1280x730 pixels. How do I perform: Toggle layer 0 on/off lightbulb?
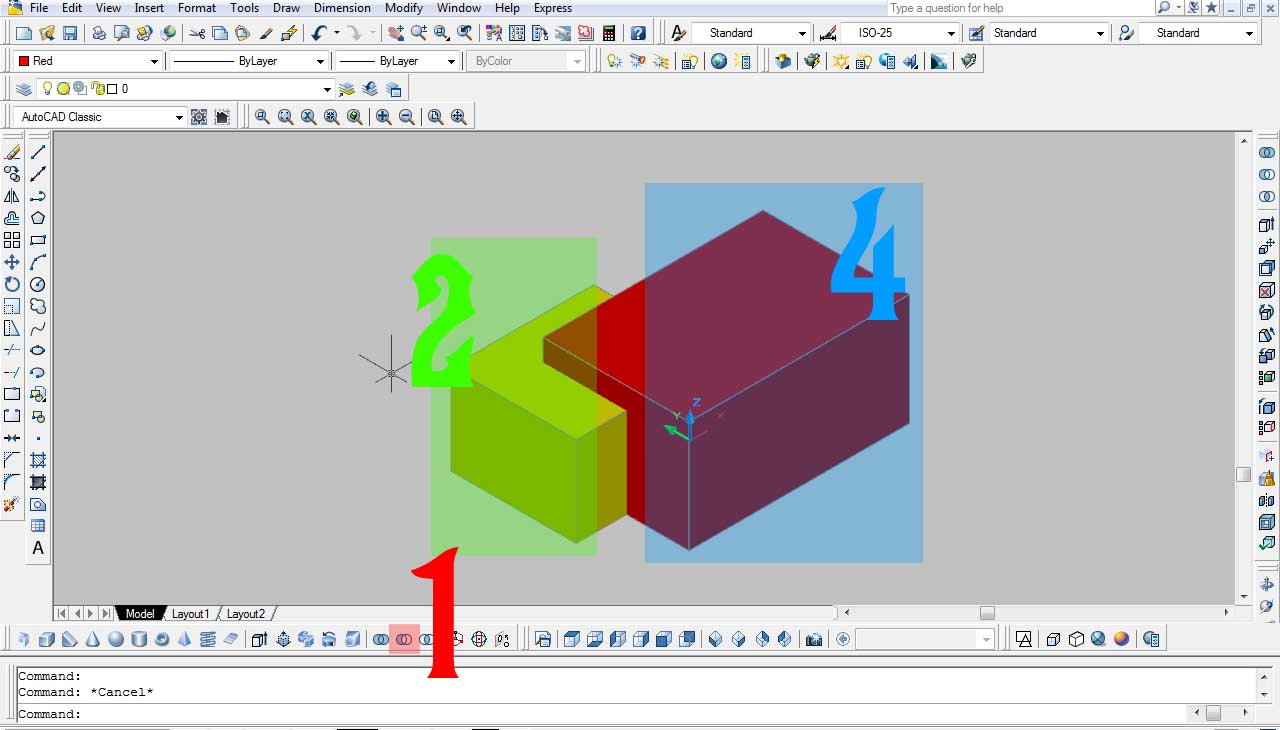pyautogui.click(x=47, y=89)
